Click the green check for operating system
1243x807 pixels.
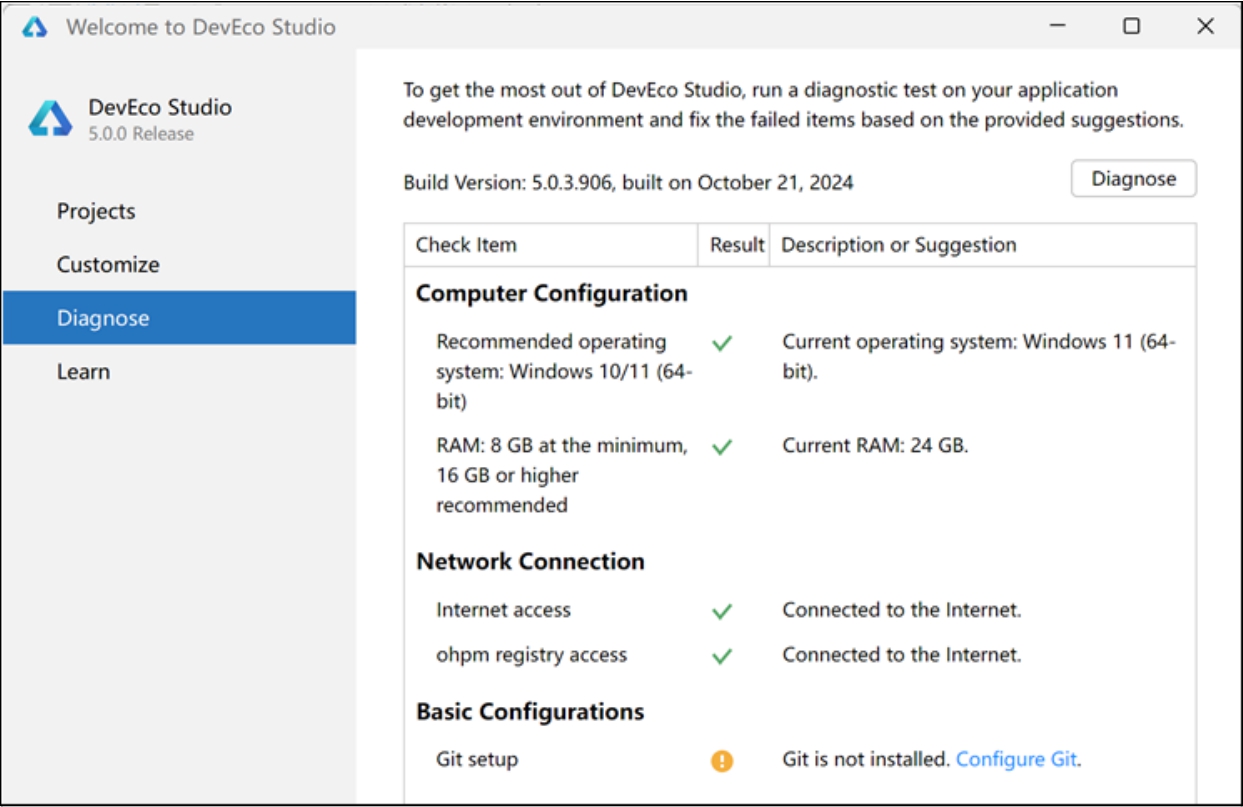pyautogui.click(x=722, y=343)
